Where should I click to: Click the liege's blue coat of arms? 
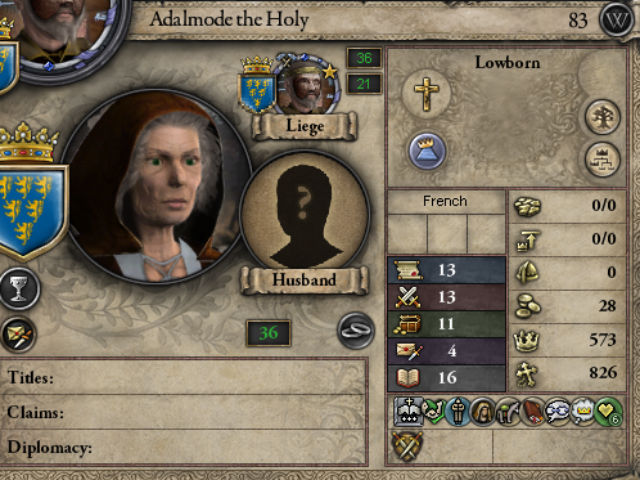[x=257, y=89]
